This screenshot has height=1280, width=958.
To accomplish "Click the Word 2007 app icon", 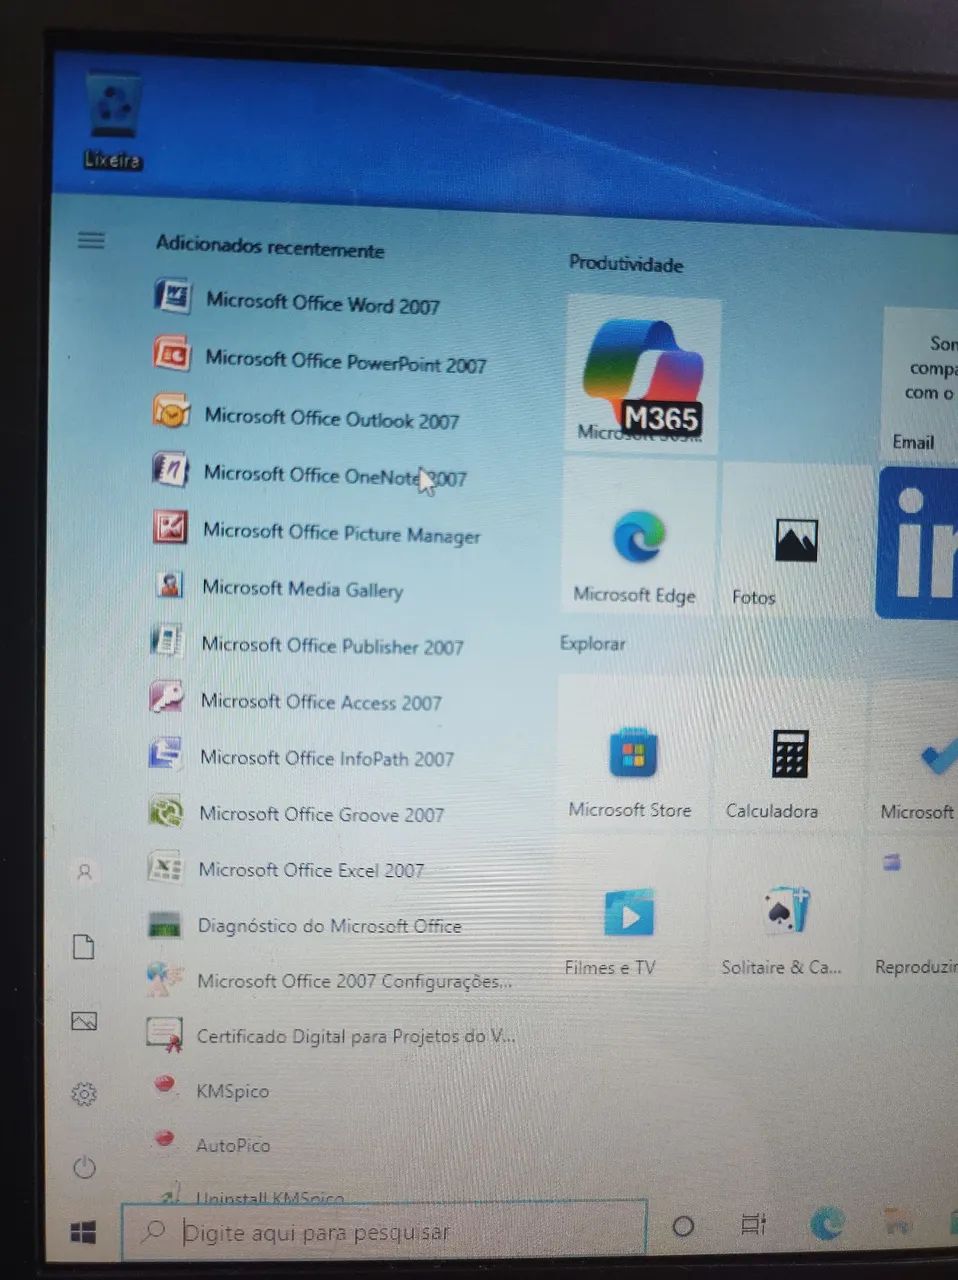I will pos(172,297).
